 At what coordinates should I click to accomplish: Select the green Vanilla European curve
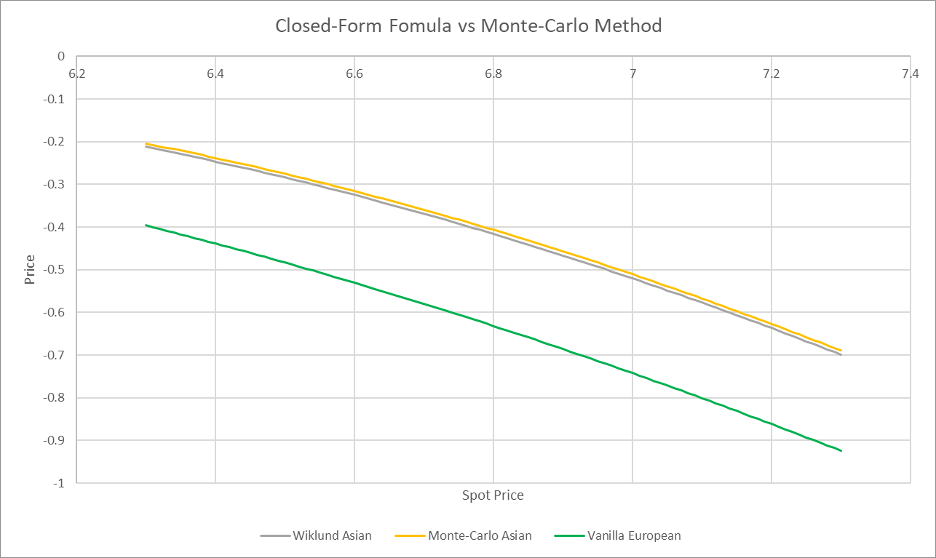(x=493, y=326)
